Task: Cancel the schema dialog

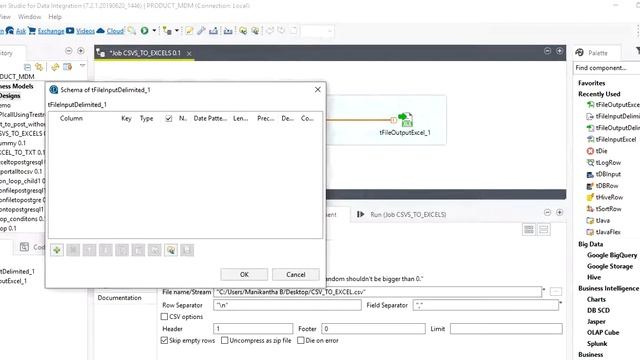Action: click(296, 274)
